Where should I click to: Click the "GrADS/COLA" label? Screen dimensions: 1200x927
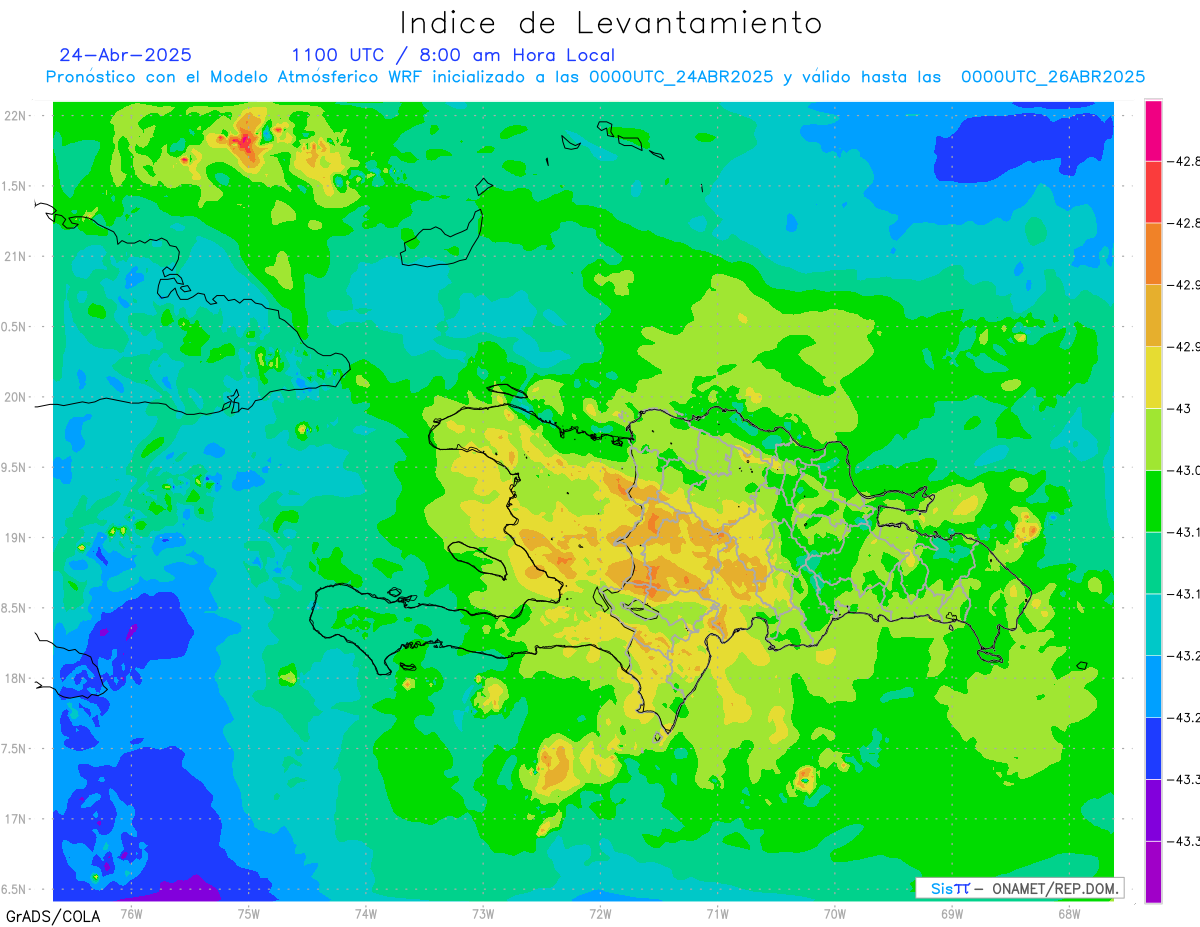[x=52, y=916]
